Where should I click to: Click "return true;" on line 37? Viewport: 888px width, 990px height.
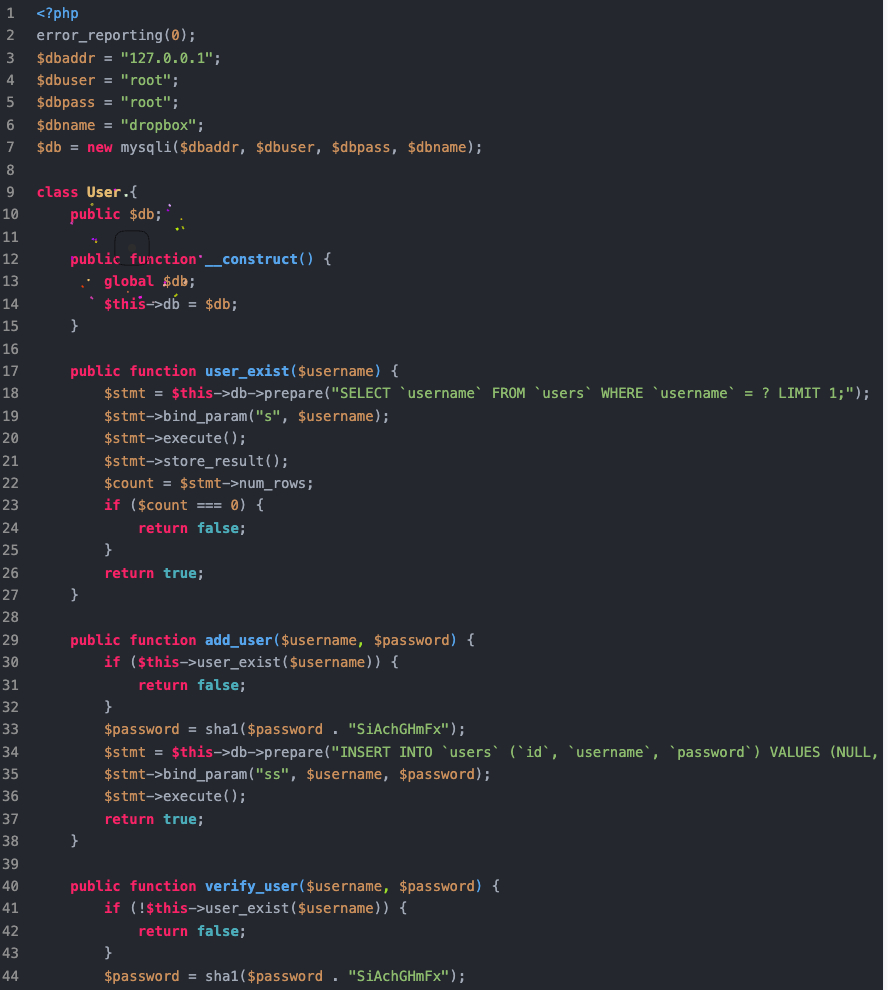click(154, 819)
